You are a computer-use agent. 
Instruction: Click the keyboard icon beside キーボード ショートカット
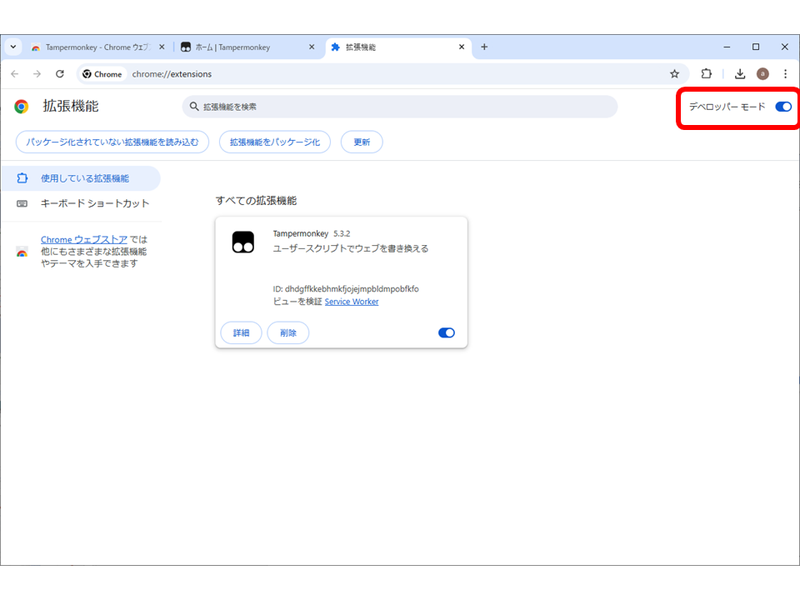22,204
